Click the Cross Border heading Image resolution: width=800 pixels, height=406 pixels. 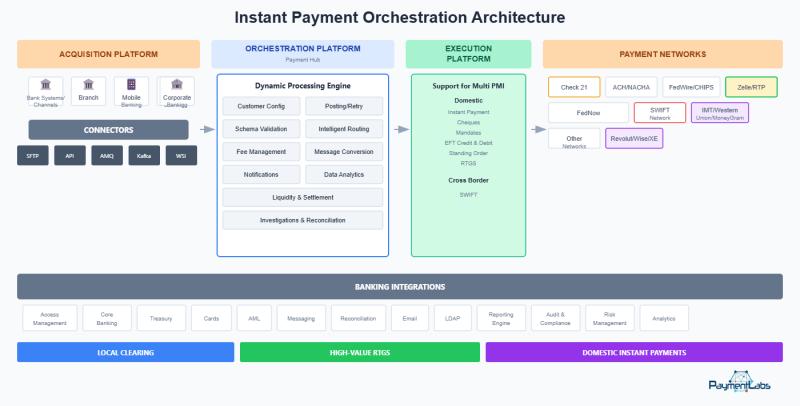point(468,181)
